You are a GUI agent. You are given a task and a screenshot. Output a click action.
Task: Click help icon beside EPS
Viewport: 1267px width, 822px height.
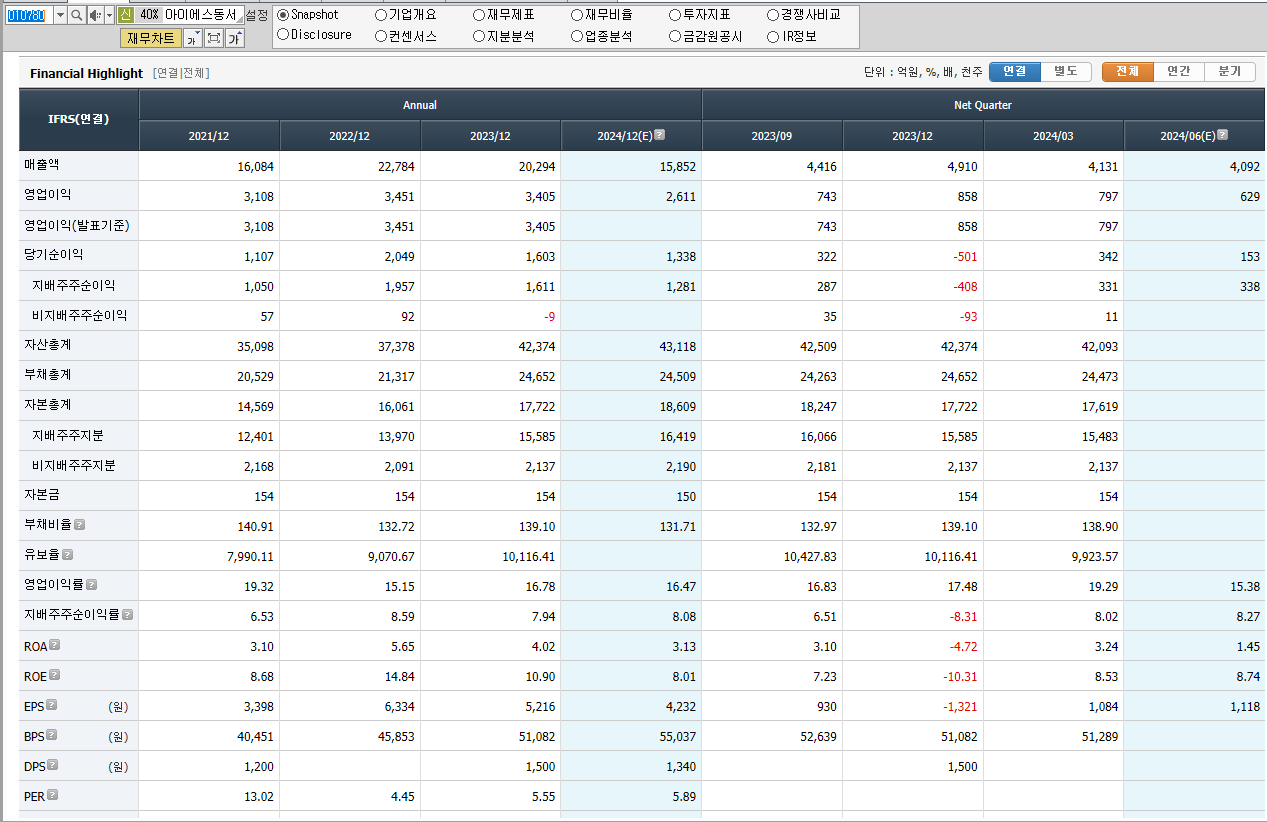pyautogui.click(x=51, y=705)
